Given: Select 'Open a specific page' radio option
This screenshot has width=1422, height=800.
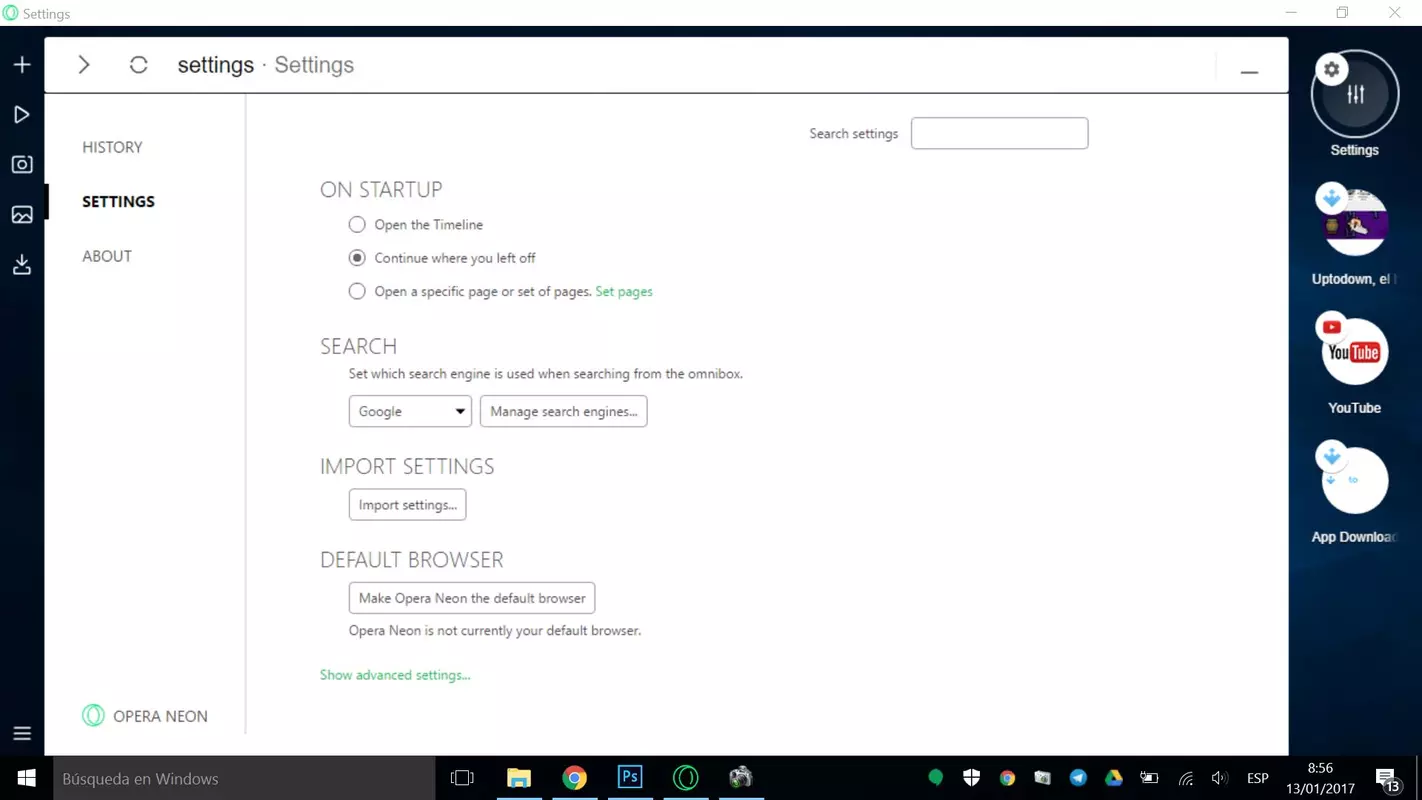Looking at the screenshot, I should coord(357,292).
